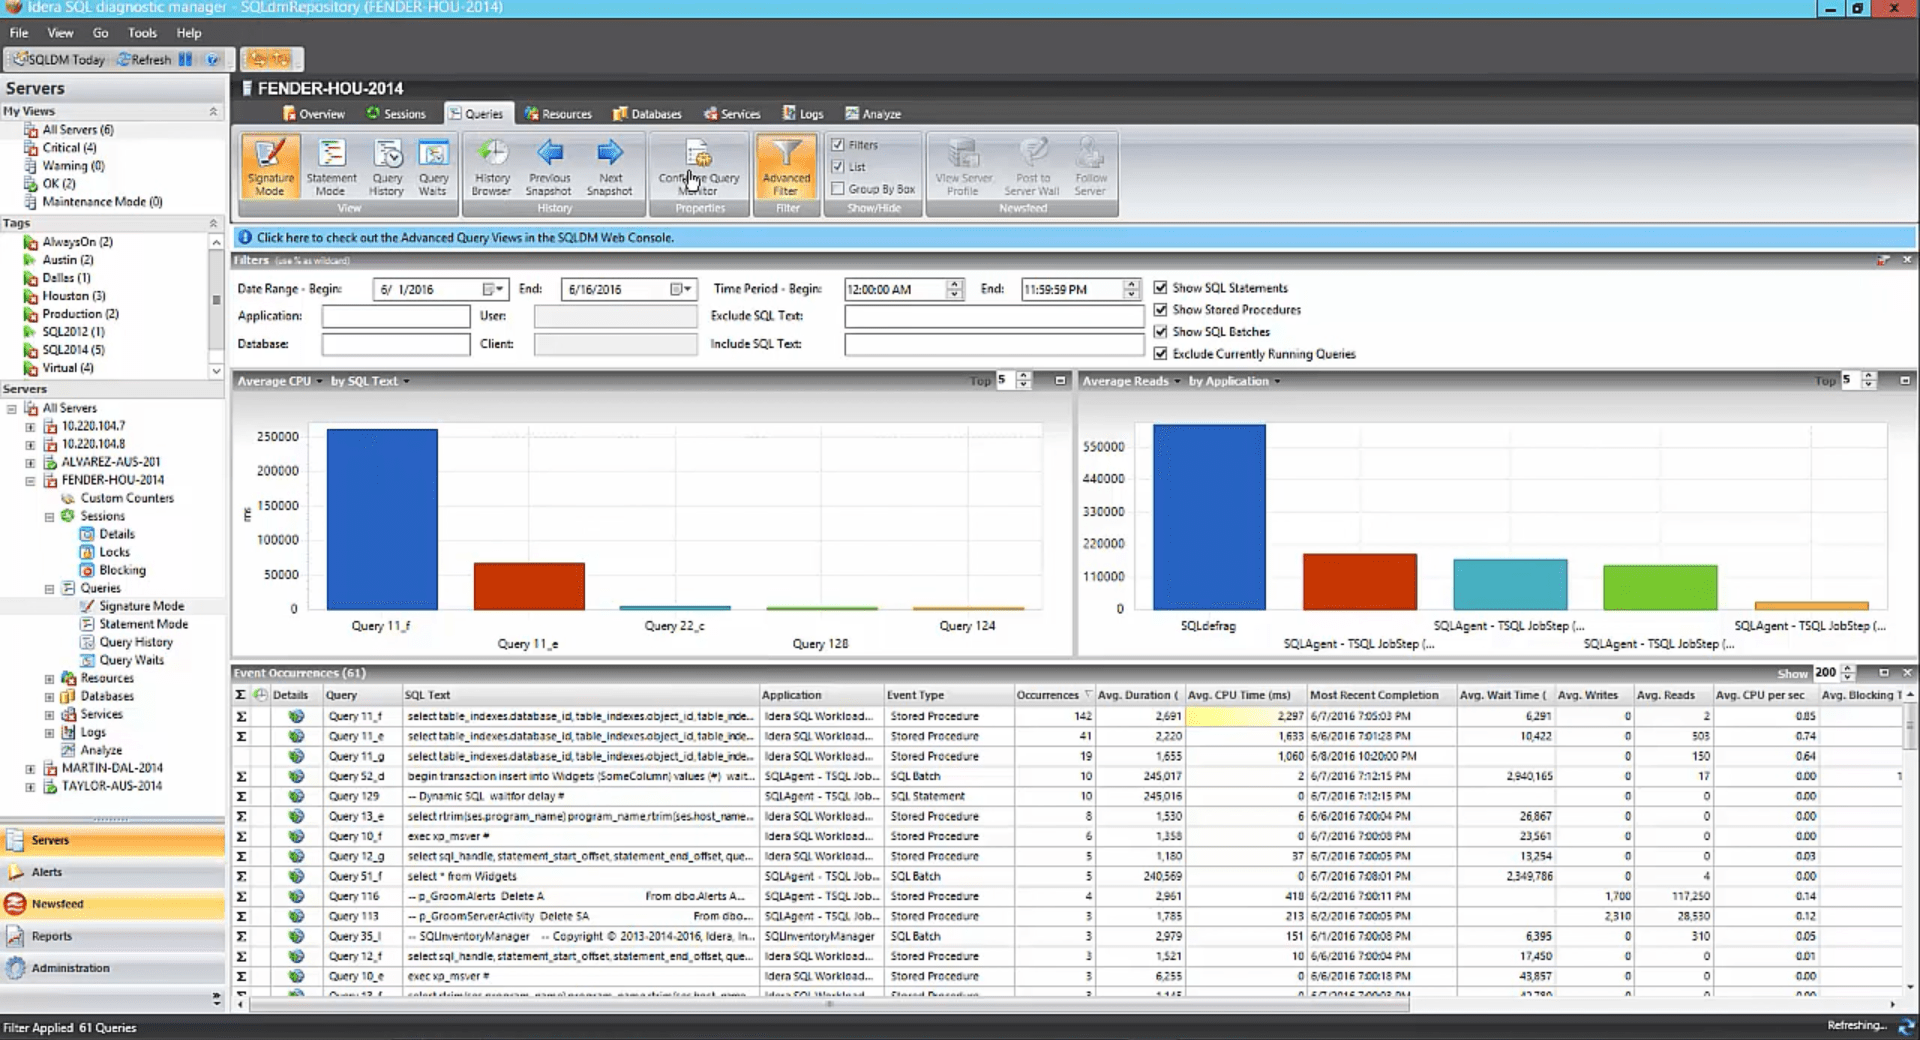This screenshot has width=1920, height=1040.
Task: Click the Advanced Query Views banner link
Action: [461, 237]
